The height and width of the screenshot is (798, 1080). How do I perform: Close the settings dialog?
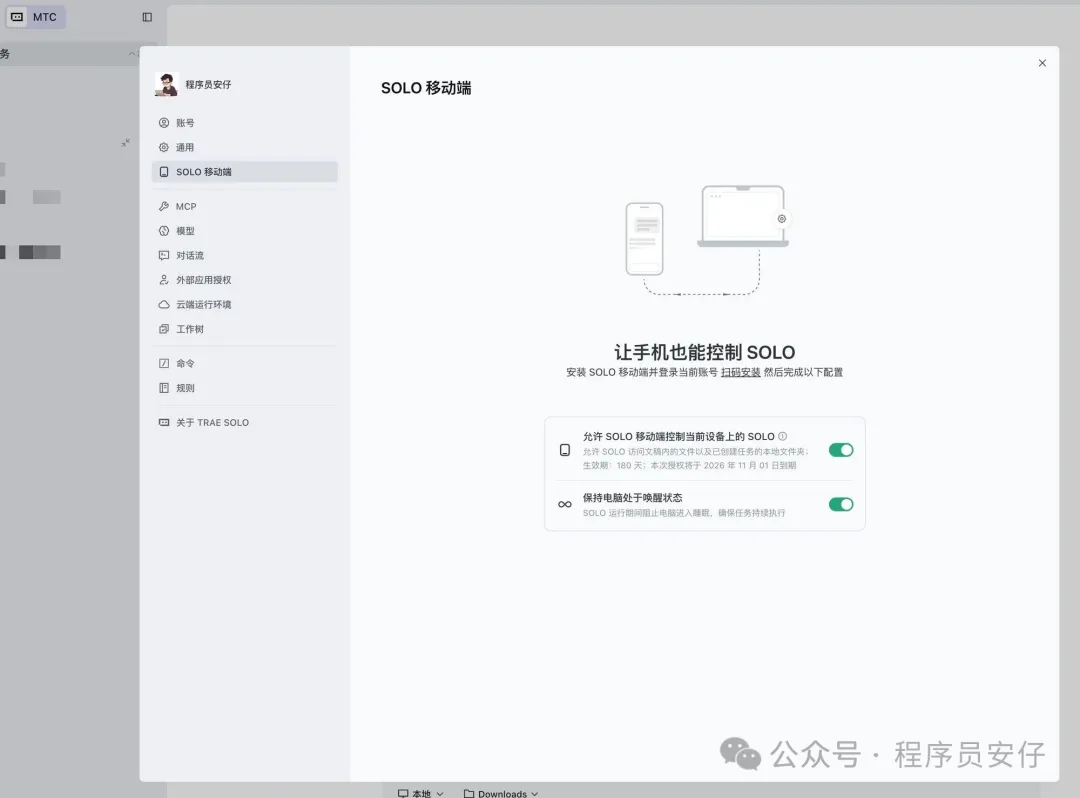[1042, 63]
